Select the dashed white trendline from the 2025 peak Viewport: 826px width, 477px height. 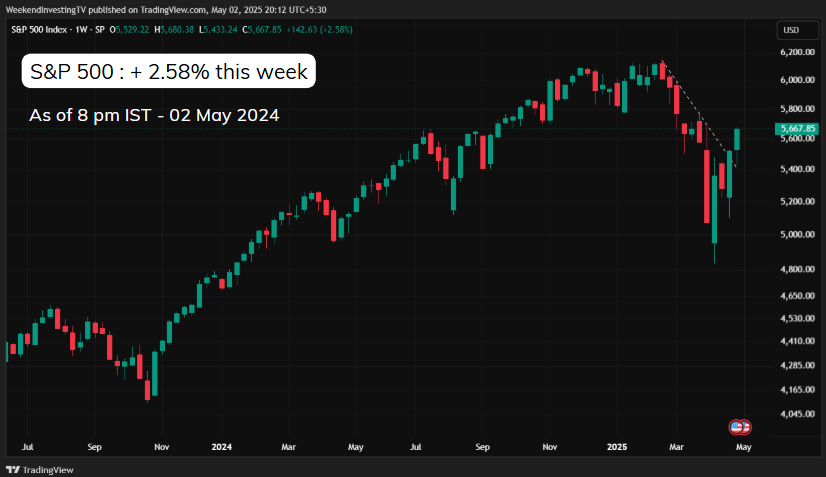pos(699,114)
